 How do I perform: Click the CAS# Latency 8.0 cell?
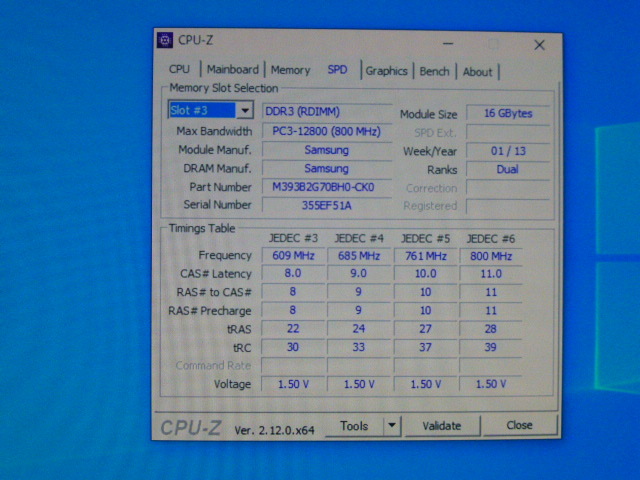[x=293, y=273]
